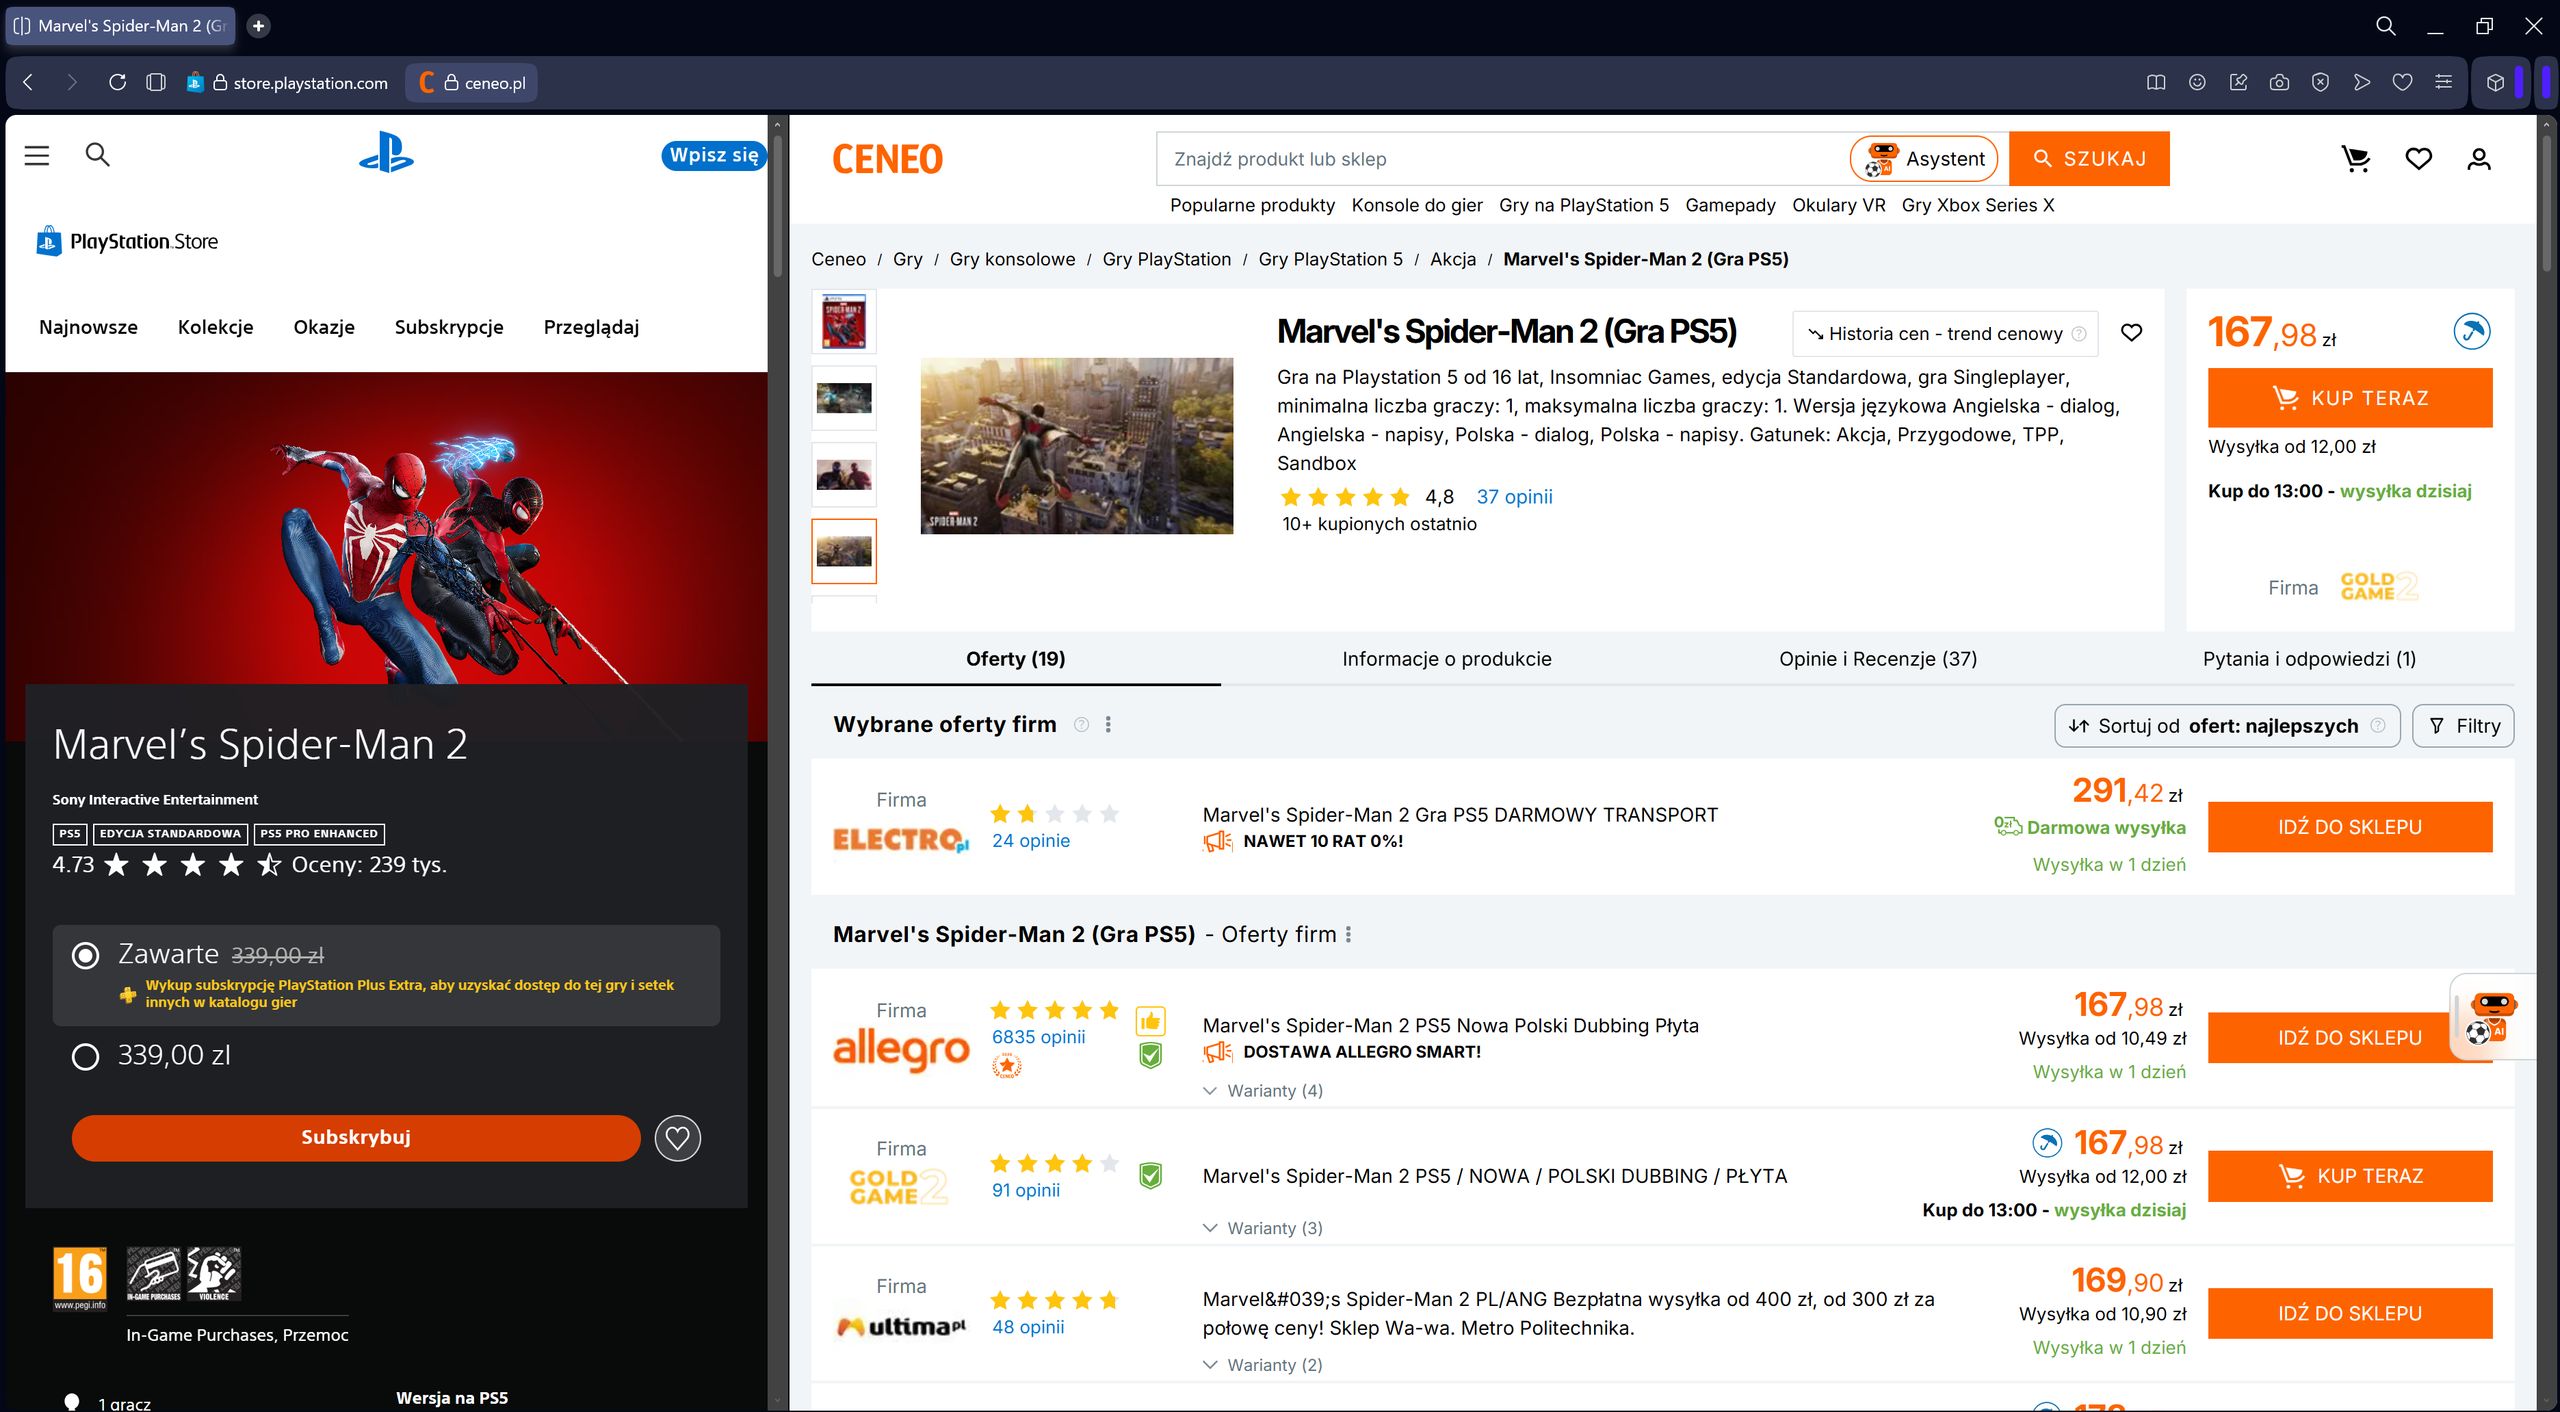The width and height of the screenshot is (2560, 1412).
Task: Open the Ceneo favorites heart in the header
Action: [2418, 159]
